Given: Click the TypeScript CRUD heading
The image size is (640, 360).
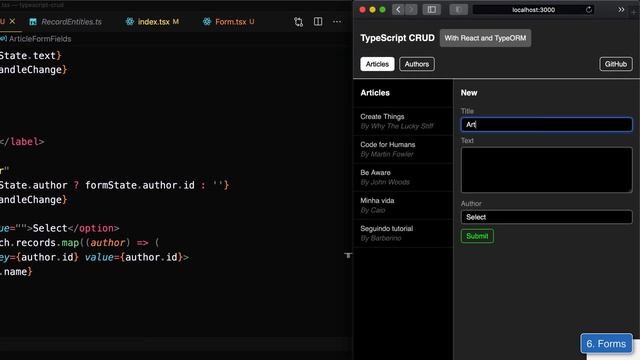Looking at the screenshot, I should [397, 38].
